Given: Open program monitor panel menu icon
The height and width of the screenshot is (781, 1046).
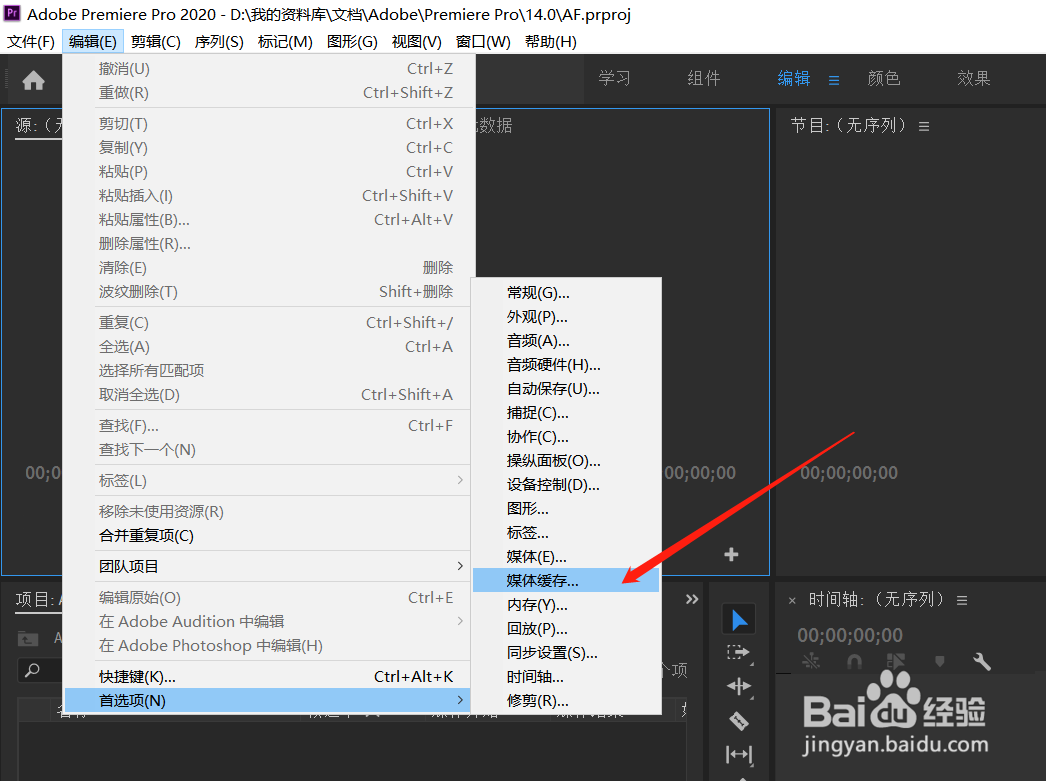Looking at the screenshot, I should click(x=924, y=126).
